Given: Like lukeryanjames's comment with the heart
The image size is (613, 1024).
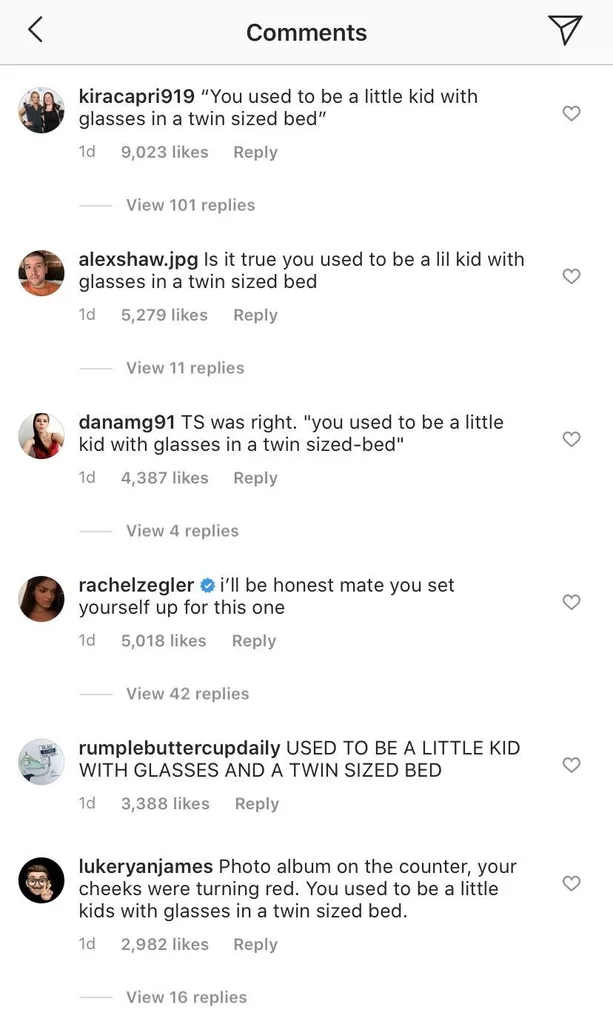Looking at the screenshot, I should pyautogui.click(x=571, y=884).
